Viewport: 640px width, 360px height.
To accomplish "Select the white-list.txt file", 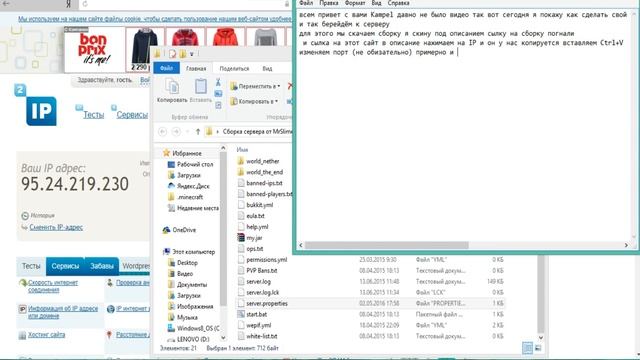I will click(262, 336).
